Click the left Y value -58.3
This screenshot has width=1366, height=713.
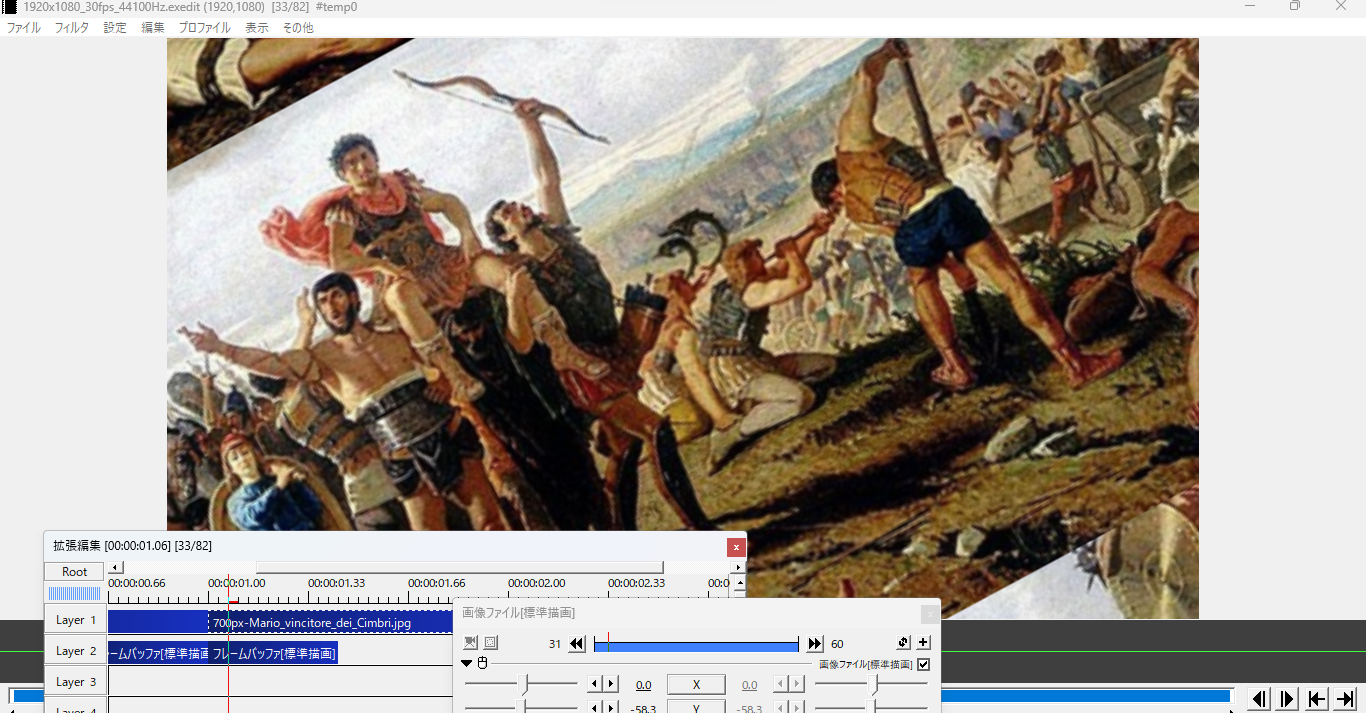[643, 708]
